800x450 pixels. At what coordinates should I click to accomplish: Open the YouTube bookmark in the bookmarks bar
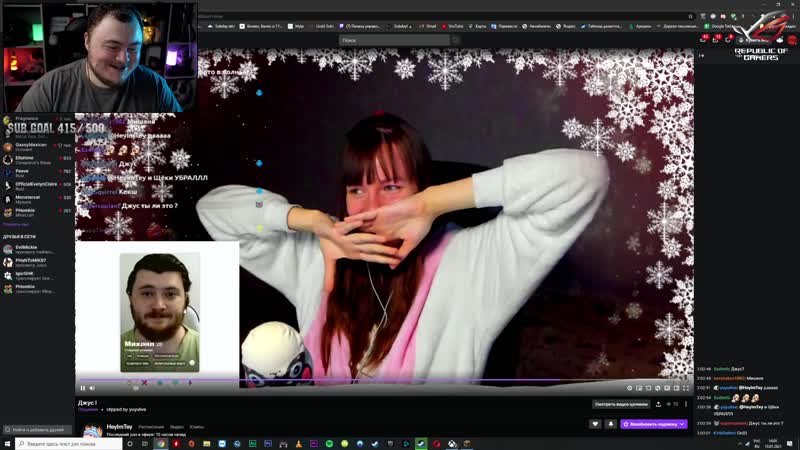coord(456,27)
